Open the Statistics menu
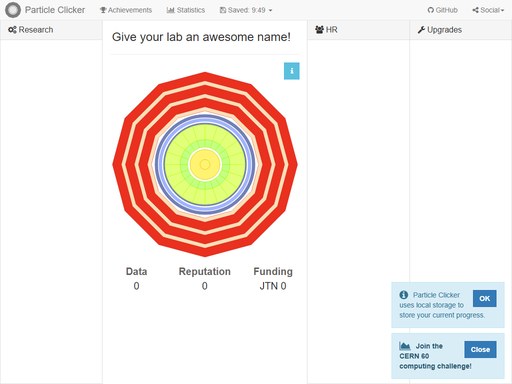The width and height of the screenshot is (512, 384). (186, 10)
